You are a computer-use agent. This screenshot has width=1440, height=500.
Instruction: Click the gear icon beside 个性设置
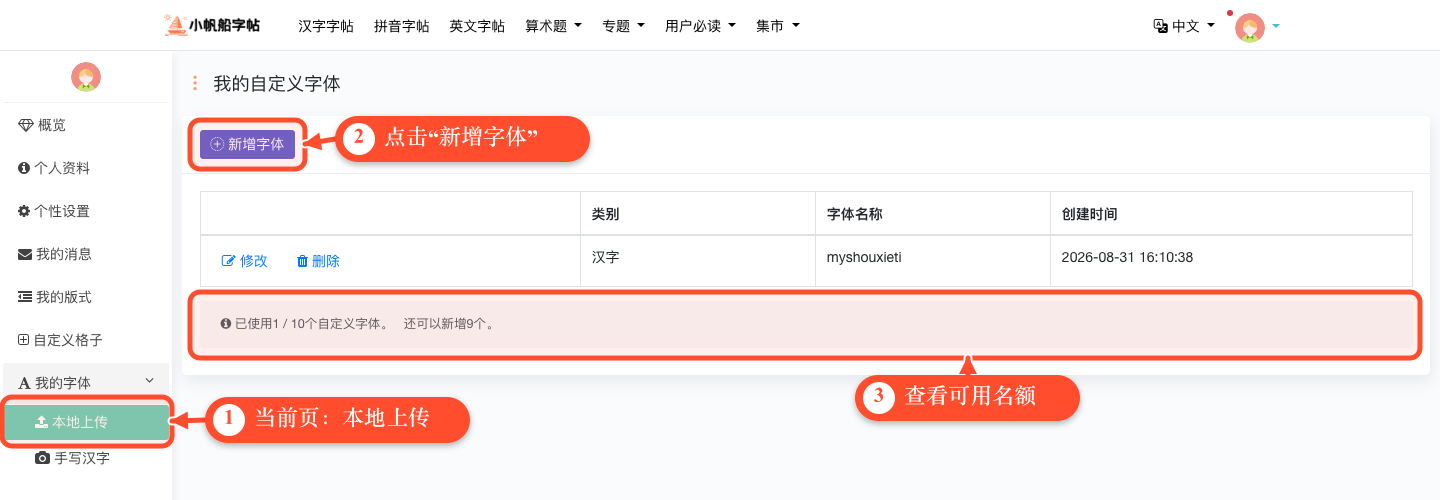pos(24,211)
